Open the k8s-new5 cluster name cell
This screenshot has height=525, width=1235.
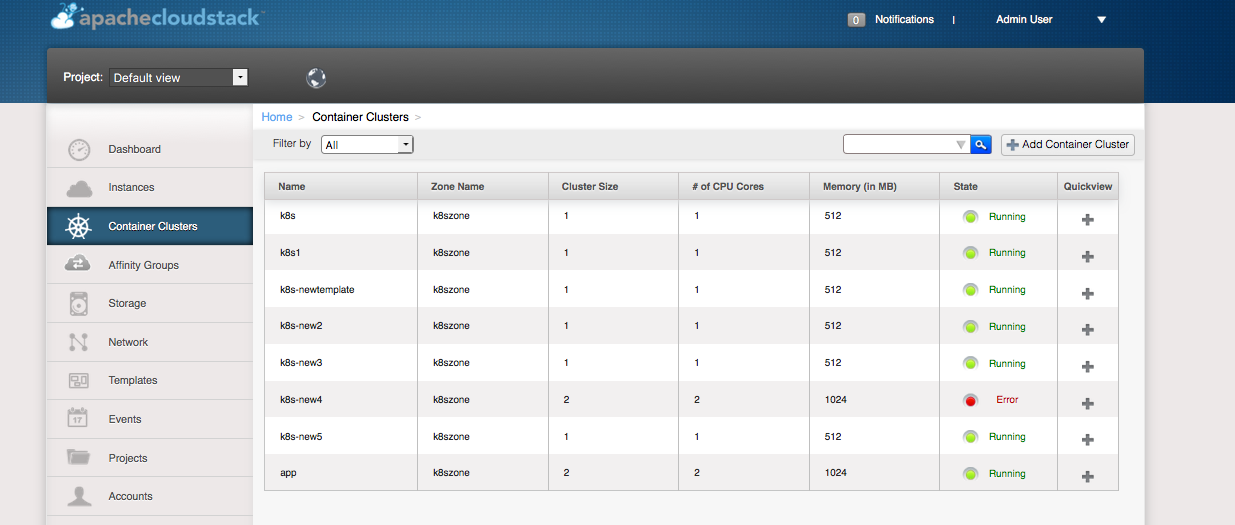tap(341, 437)
